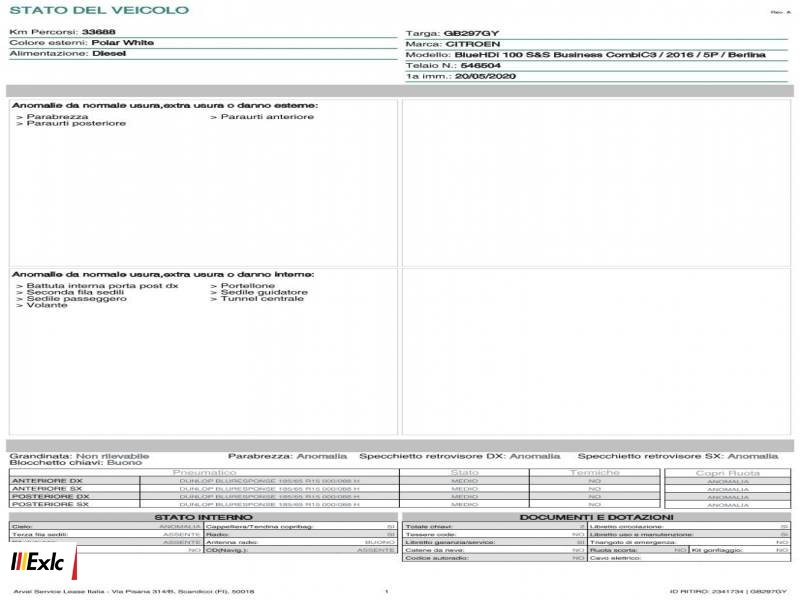Select Volante entry

[47, 305]
